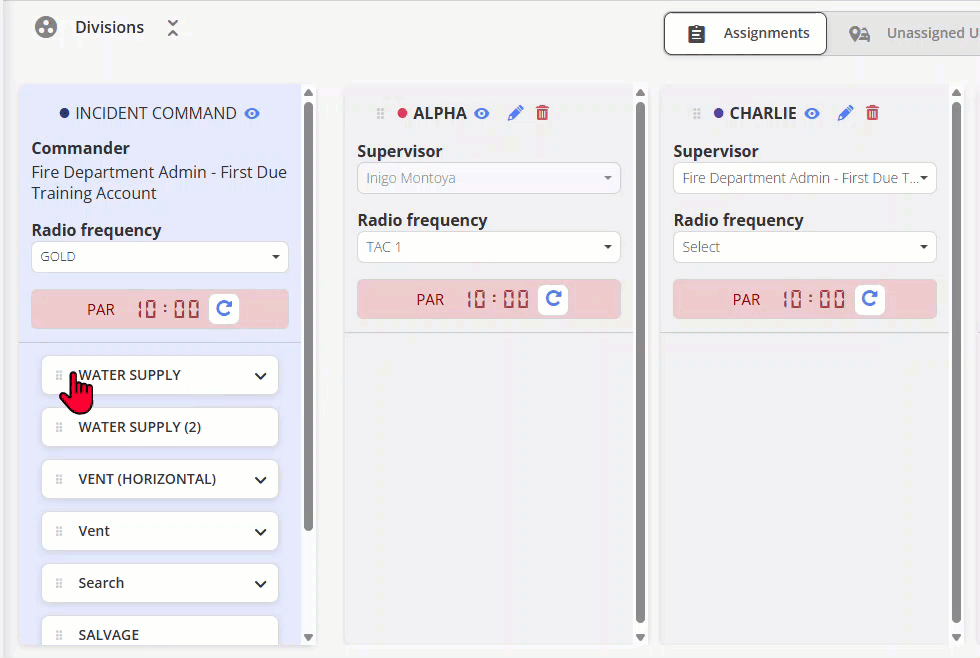
Task: Delete the ALPHA division with trash icon
Action: pyautogui.click(x=542, y=113)
